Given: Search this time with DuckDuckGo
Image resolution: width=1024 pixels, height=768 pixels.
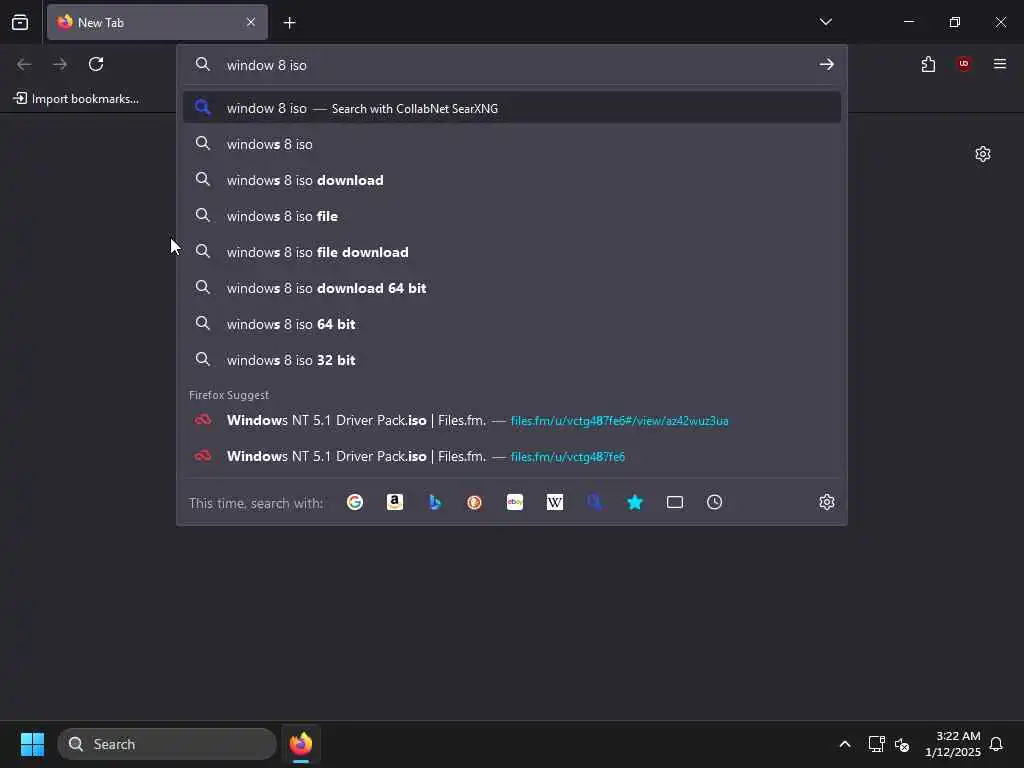Looking at the screenshot, I should [x=475, y=502].
